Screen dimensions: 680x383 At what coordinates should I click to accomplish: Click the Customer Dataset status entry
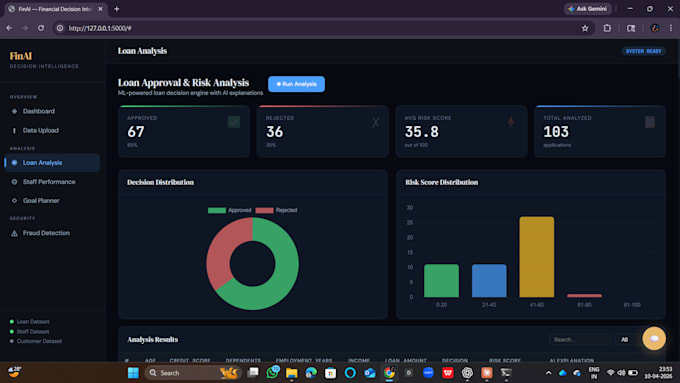point(36,341)
